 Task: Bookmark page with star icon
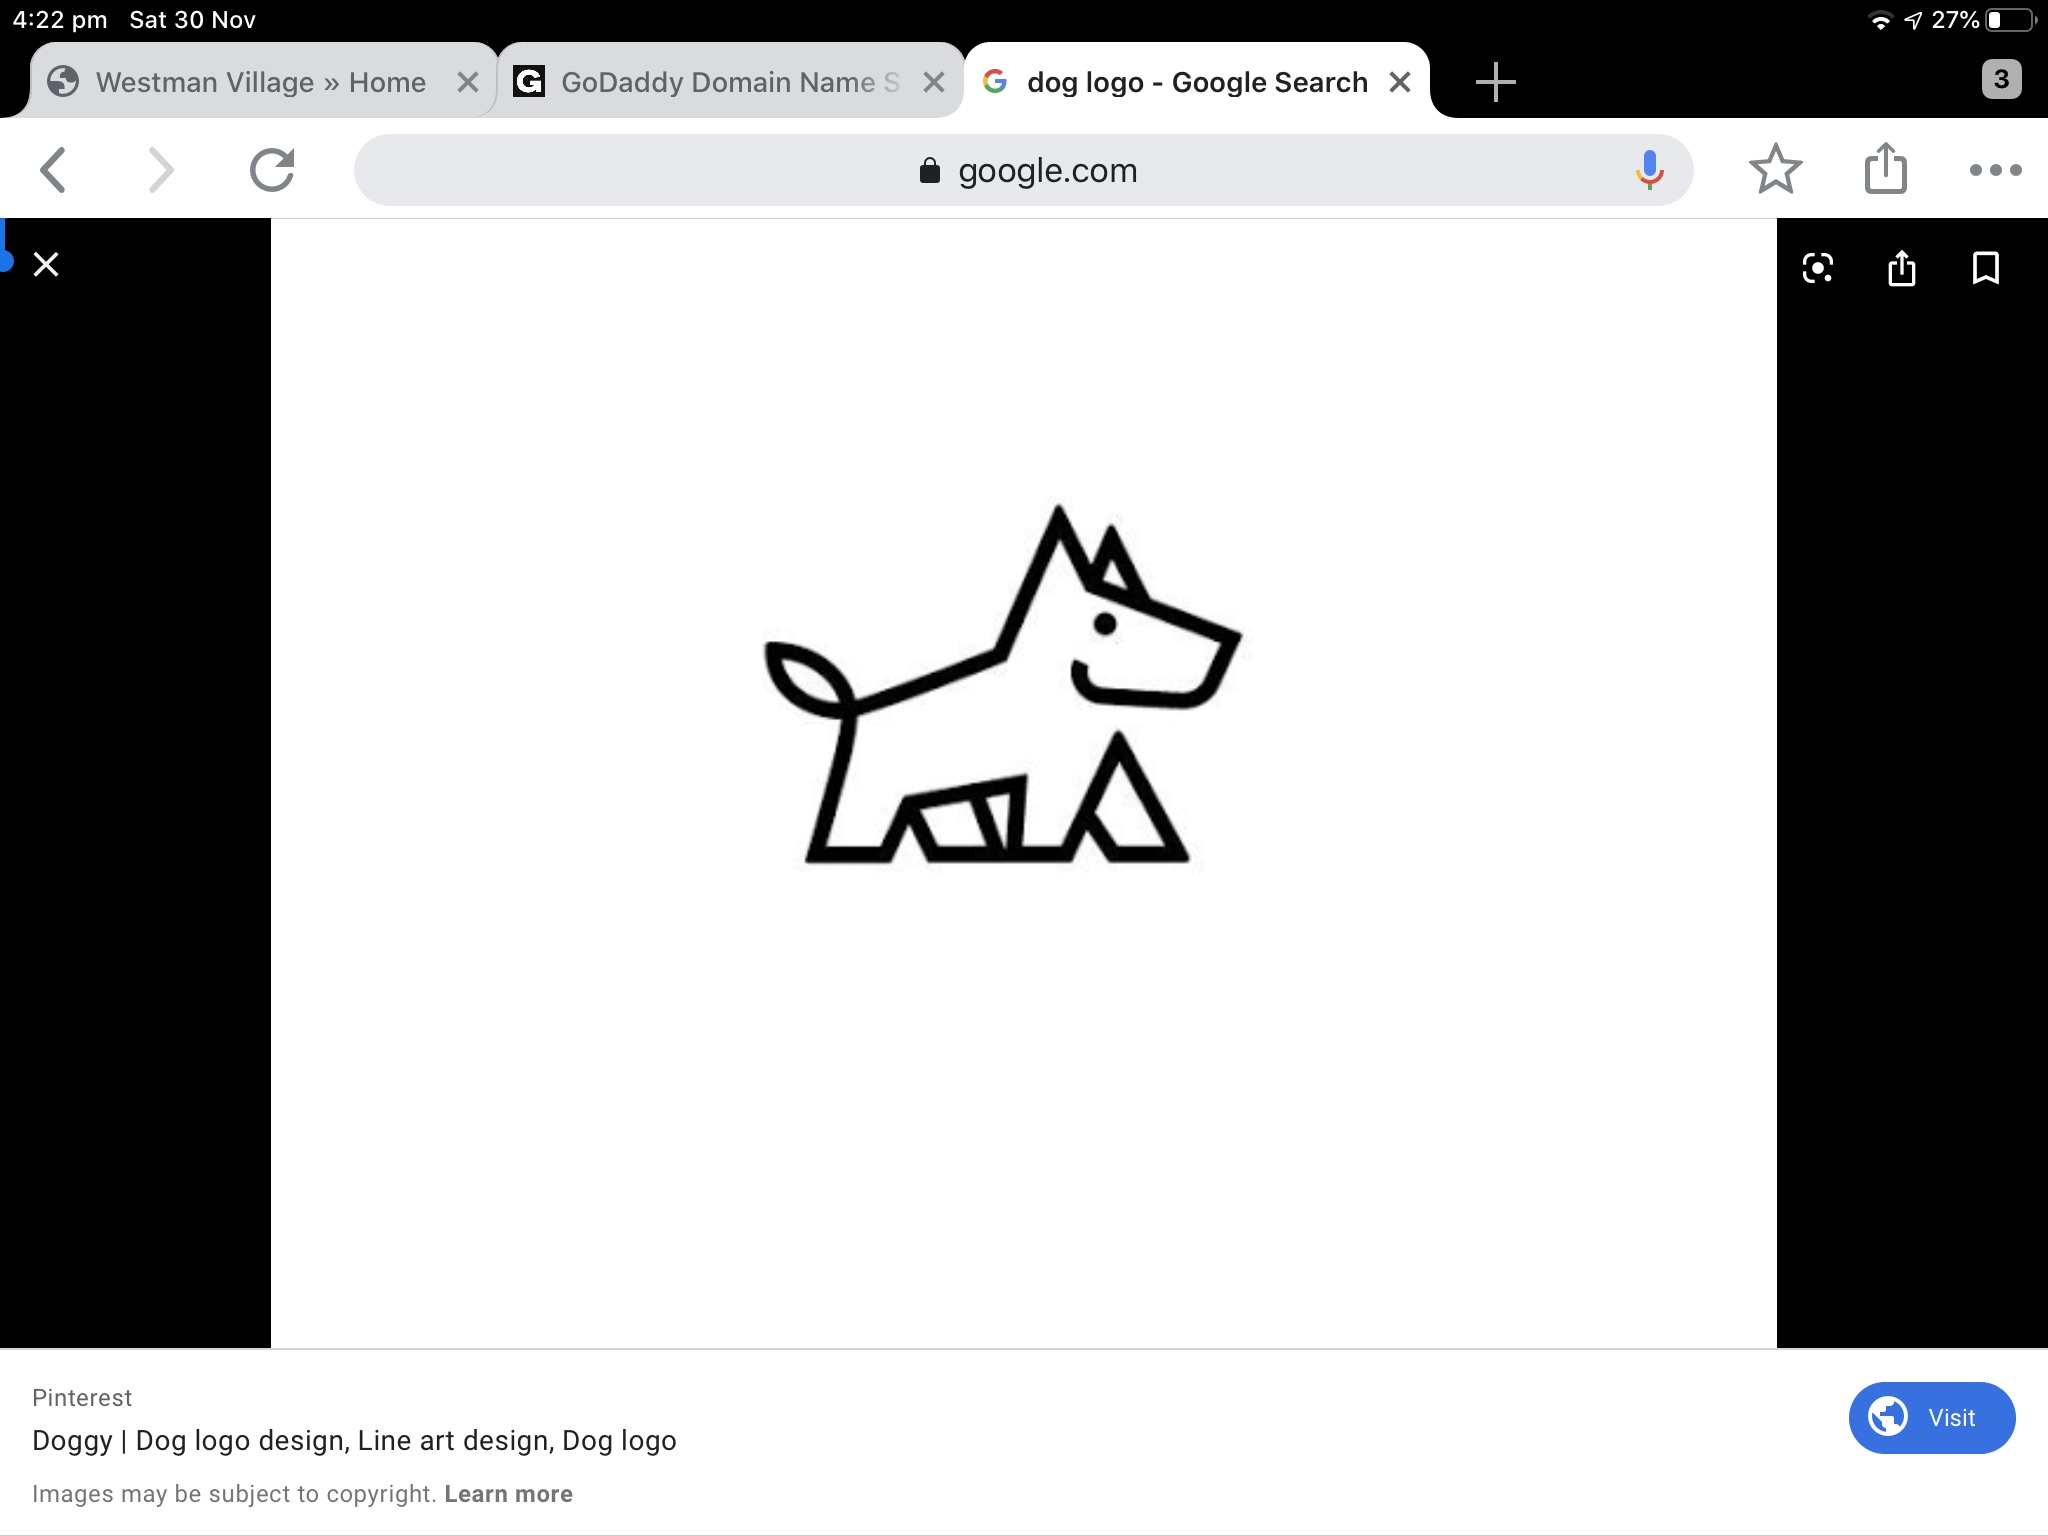coord(1775,170)
